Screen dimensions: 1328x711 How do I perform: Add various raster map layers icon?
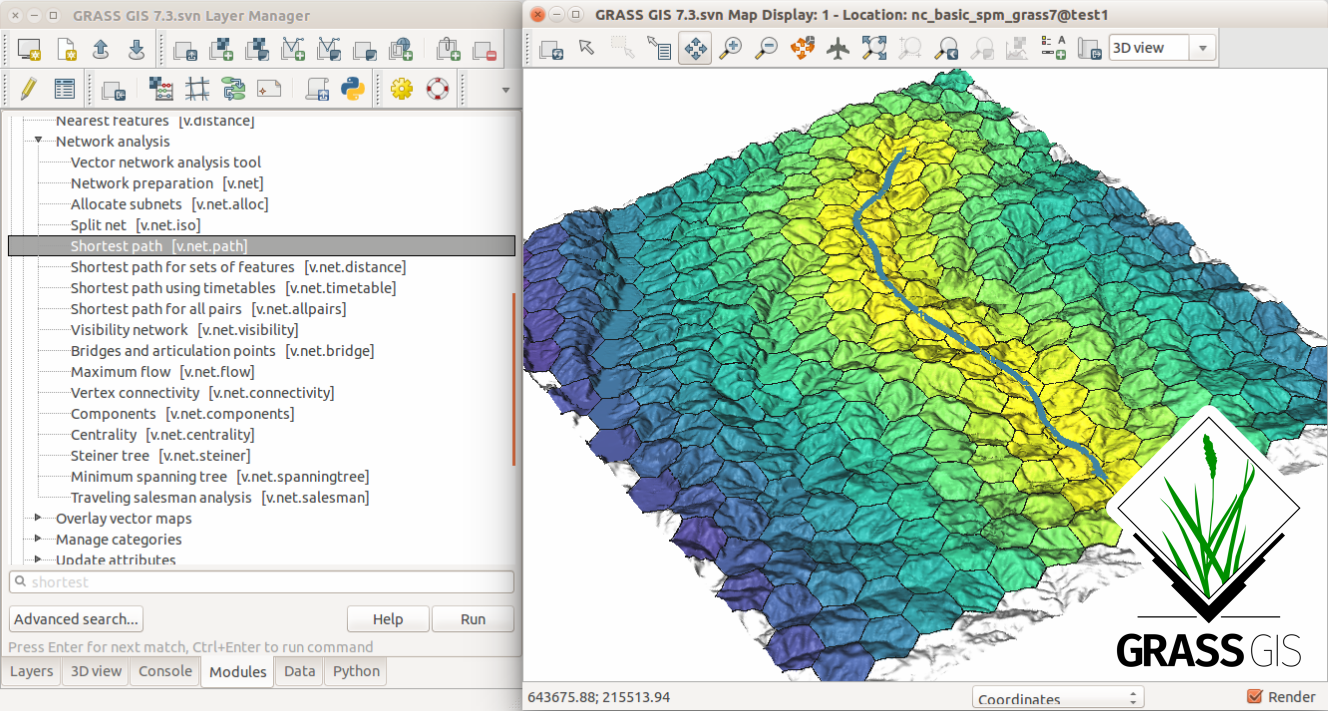click(257, 50)
